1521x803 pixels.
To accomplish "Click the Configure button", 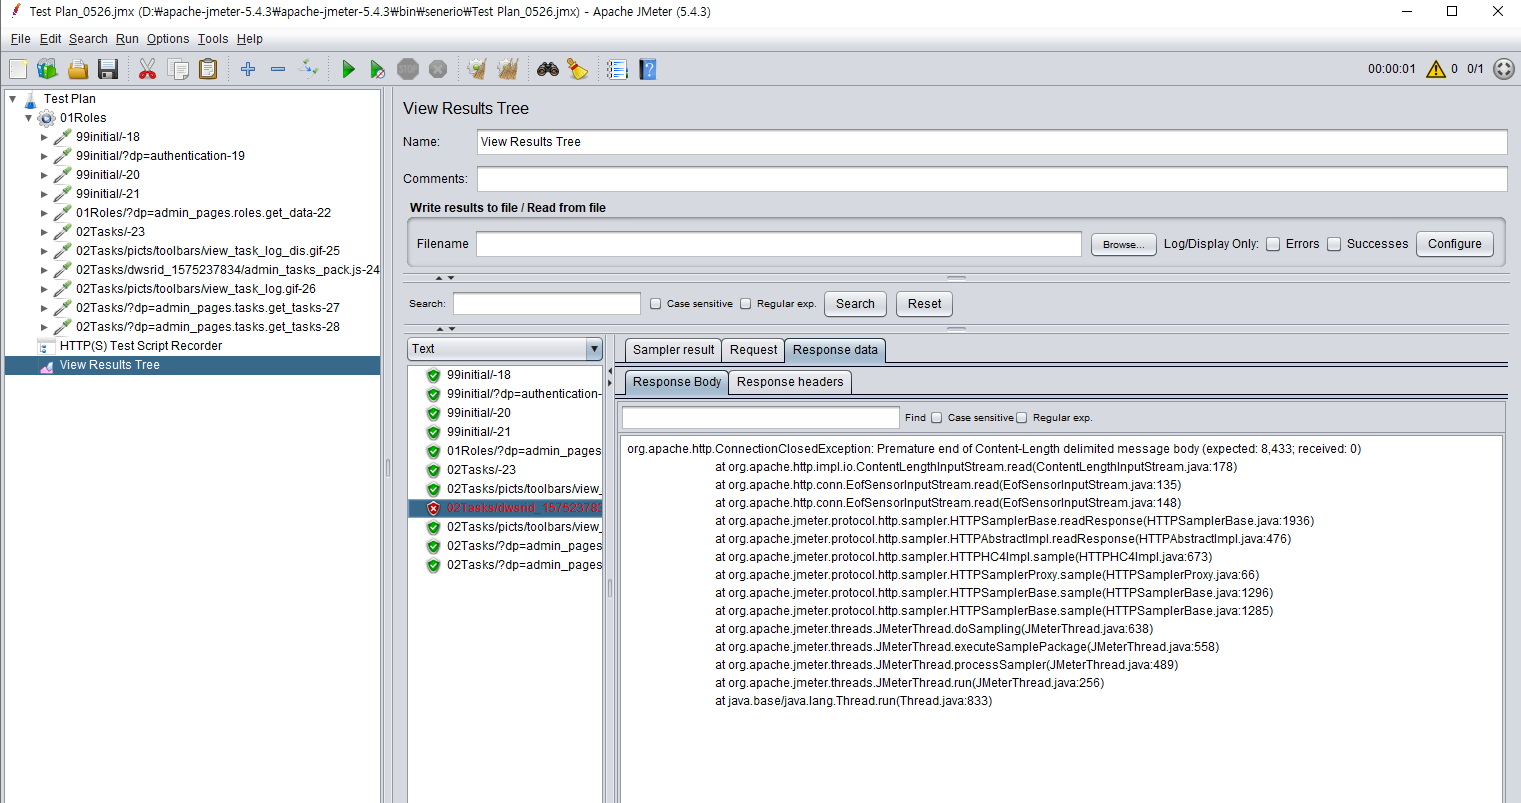I will coord(1455,244).
